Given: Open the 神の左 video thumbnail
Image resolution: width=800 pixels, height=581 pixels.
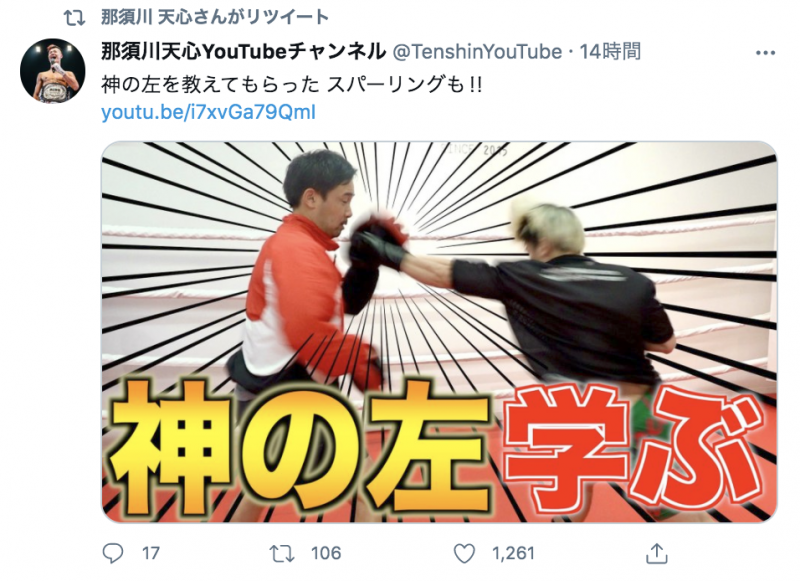Looking at the screenshot, I should tap(439, 332).
